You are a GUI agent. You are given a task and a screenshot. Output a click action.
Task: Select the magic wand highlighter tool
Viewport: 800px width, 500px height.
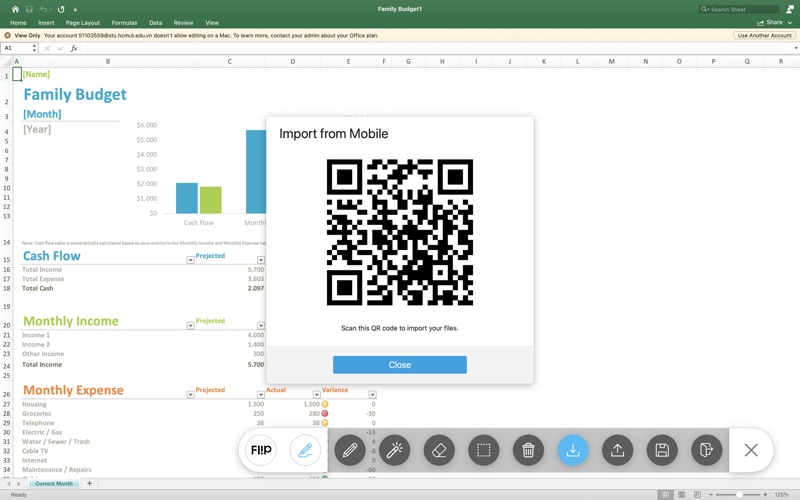[394, 450]
